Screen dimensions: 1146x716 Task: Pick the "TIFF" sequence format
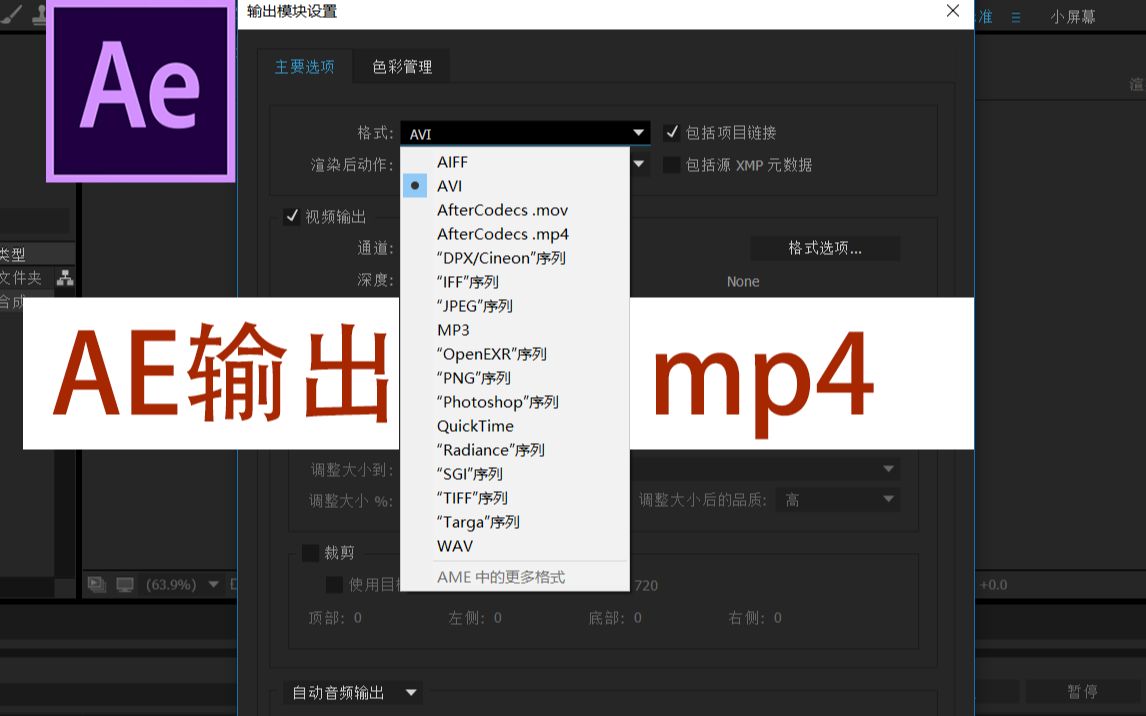click(x=515, y=498)
